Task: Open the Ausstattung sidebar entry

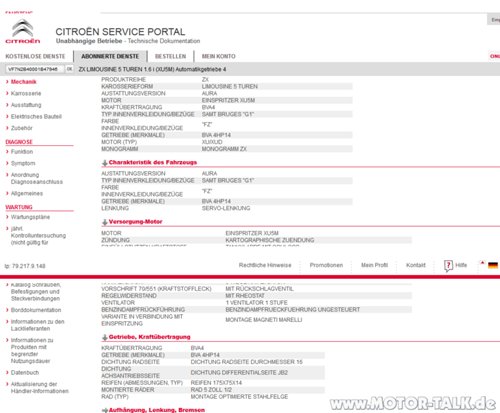Action: (x=26, y=105)
